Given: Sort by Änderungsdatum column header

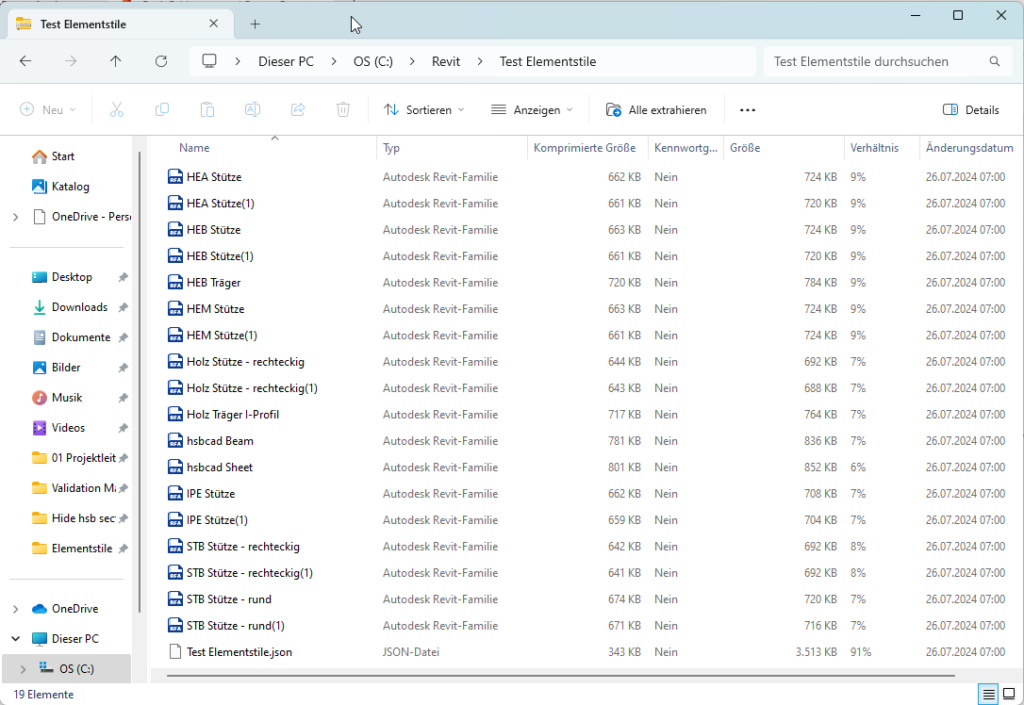Looking at the screenshot, I should pyautogui.click(x=969, y=148).
